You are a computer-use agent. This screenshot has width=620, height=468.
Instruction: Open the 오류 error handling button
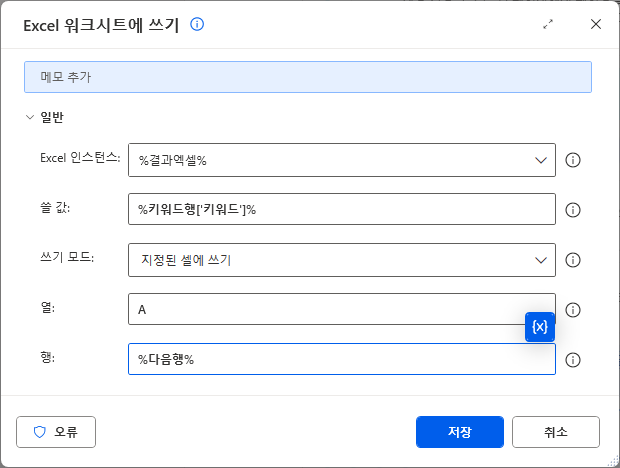coord(56,432)
